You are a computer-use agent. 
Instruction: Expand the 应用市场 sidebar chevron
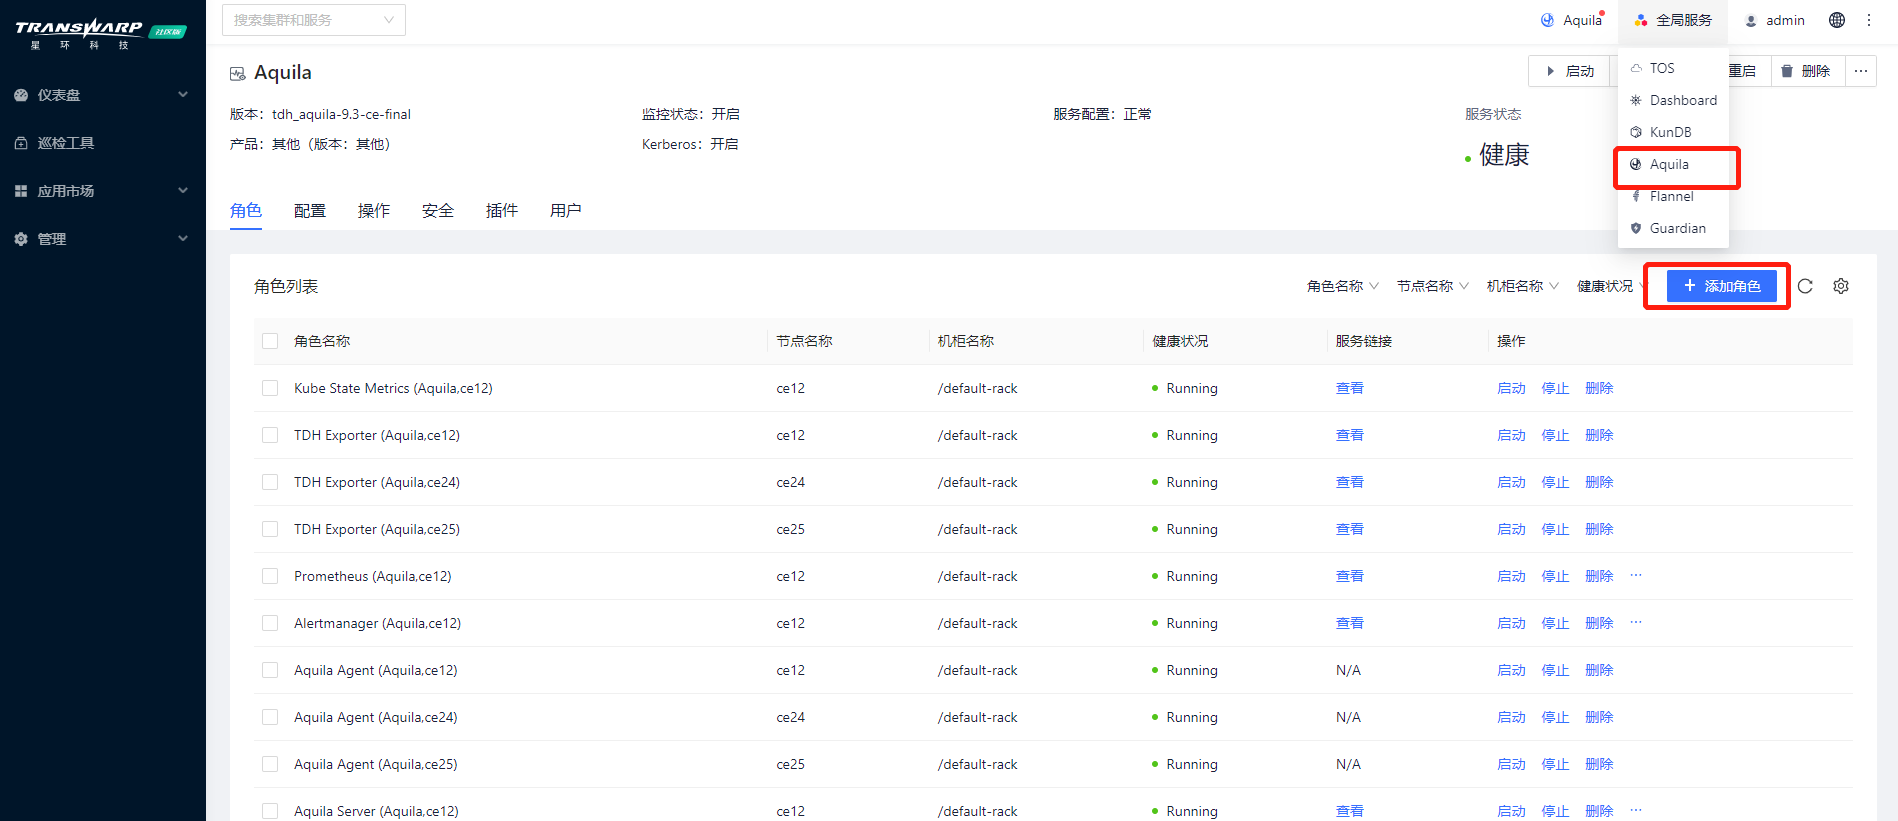[x=183, y=191]
